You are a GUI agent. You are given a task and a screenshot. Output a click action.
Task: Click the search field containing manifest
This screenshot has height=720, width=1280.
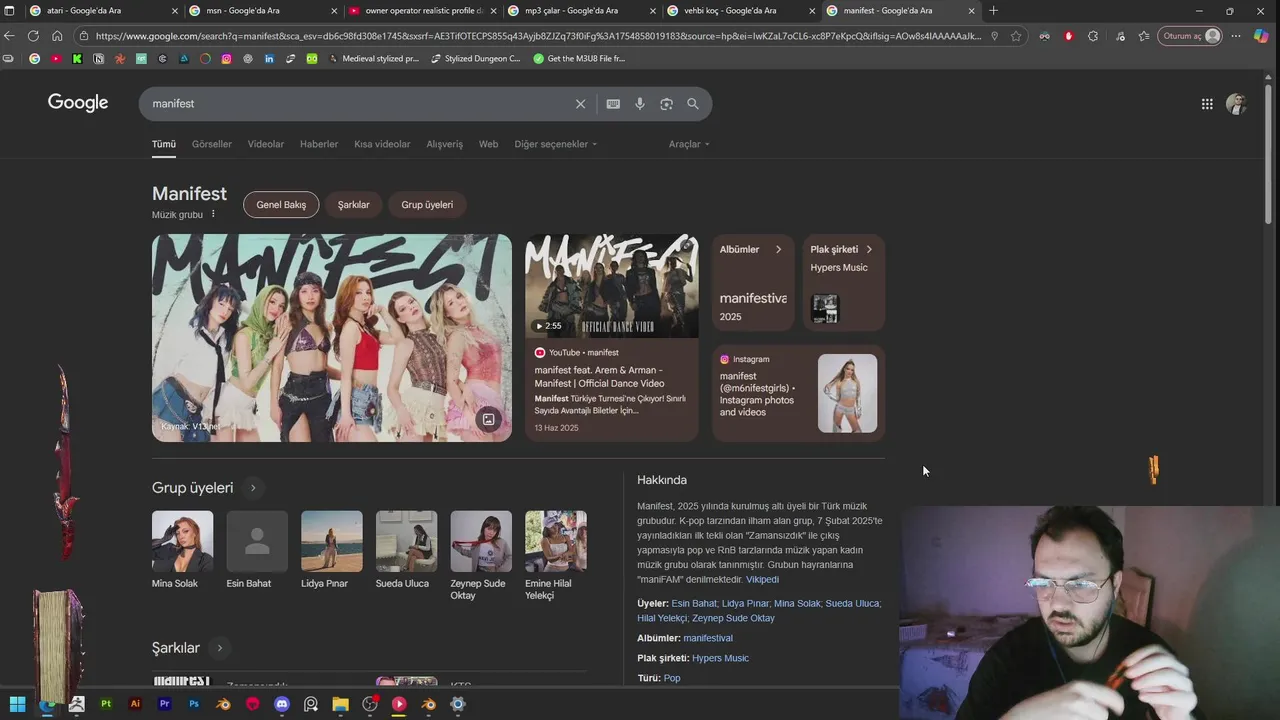(355, 104)
